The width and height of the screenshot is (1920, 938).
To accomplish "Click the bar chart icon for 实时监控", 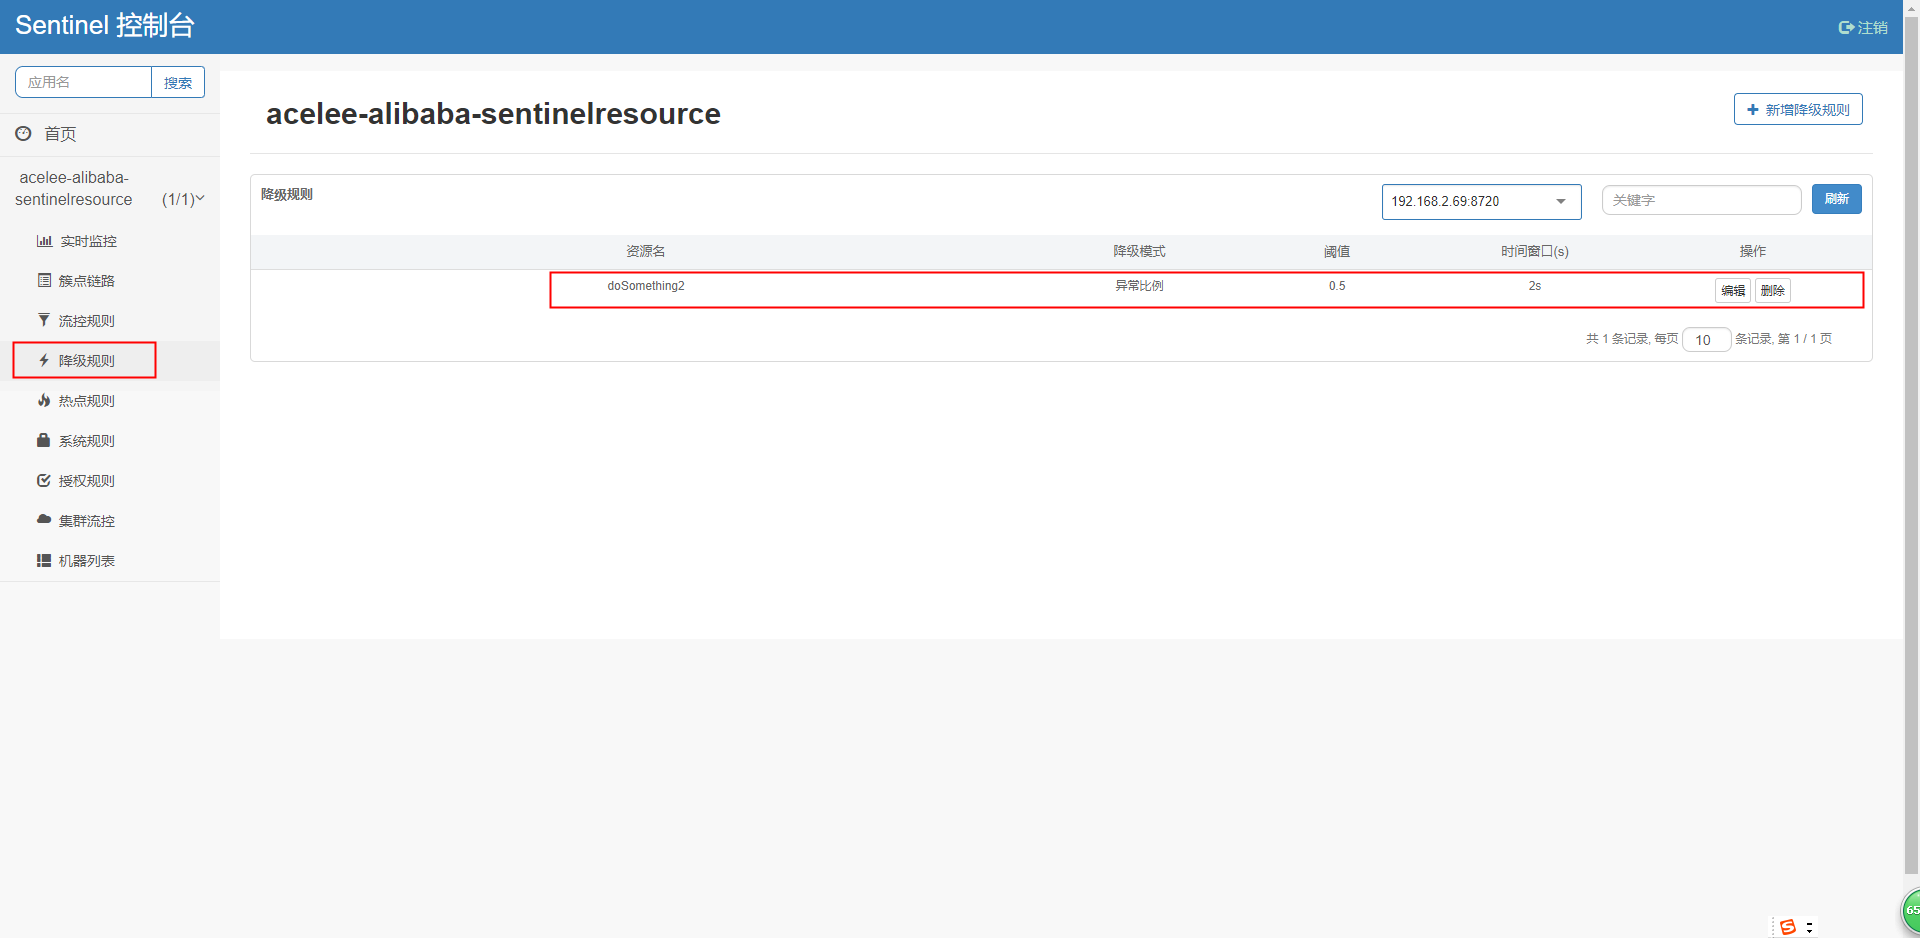I will pos(44,241).
